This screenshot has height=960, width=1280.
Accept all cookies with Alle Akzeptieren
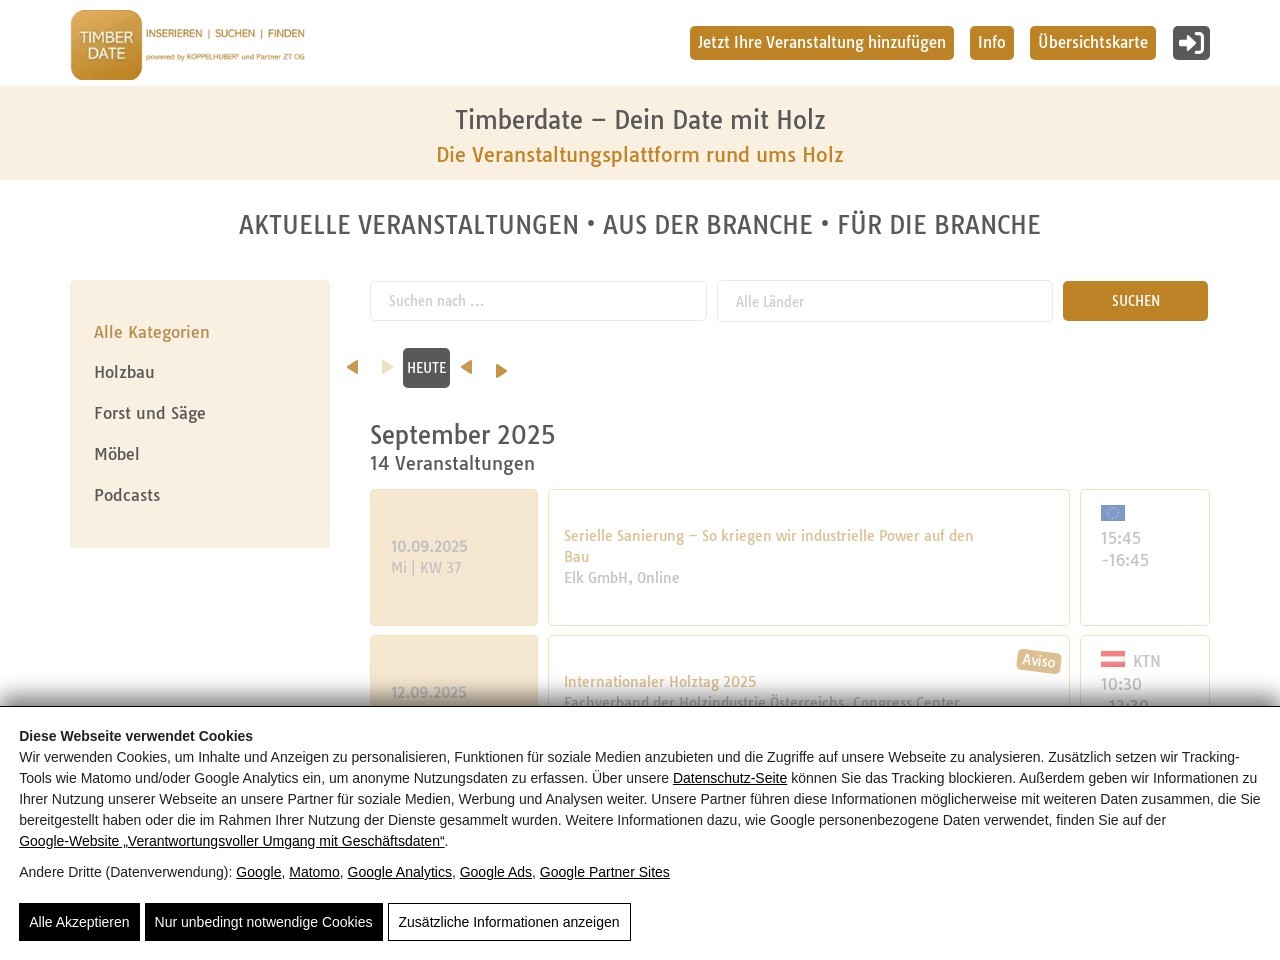coord(79,922)
